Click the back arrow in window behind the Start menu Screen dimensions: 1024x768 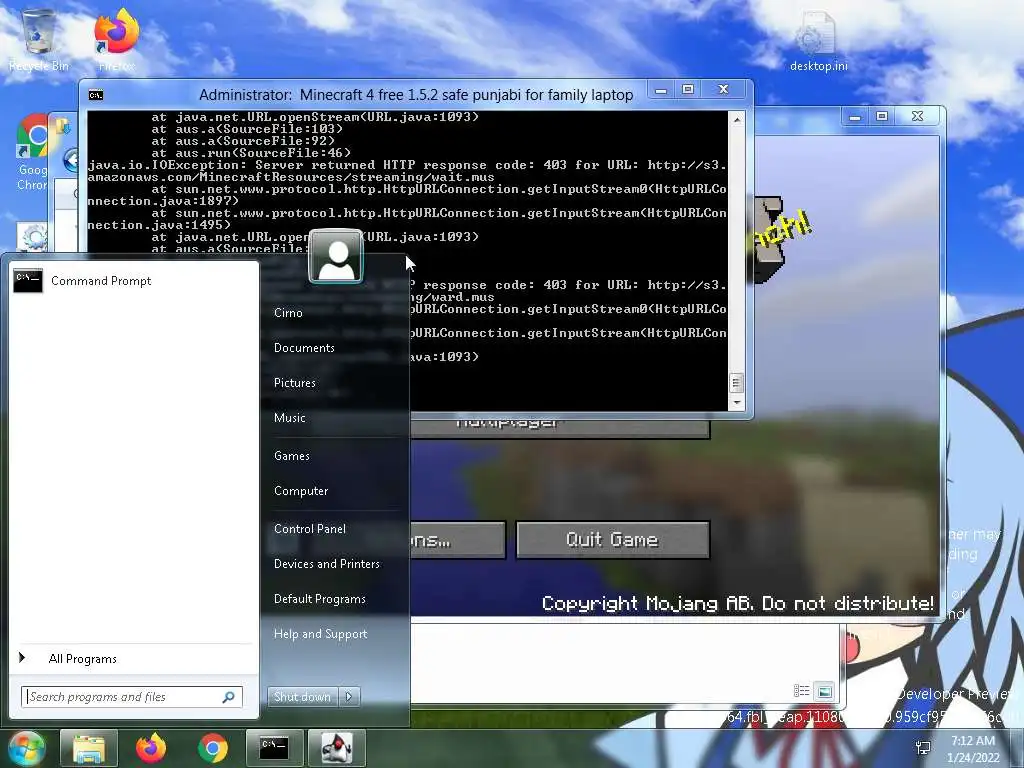point(71,160)
